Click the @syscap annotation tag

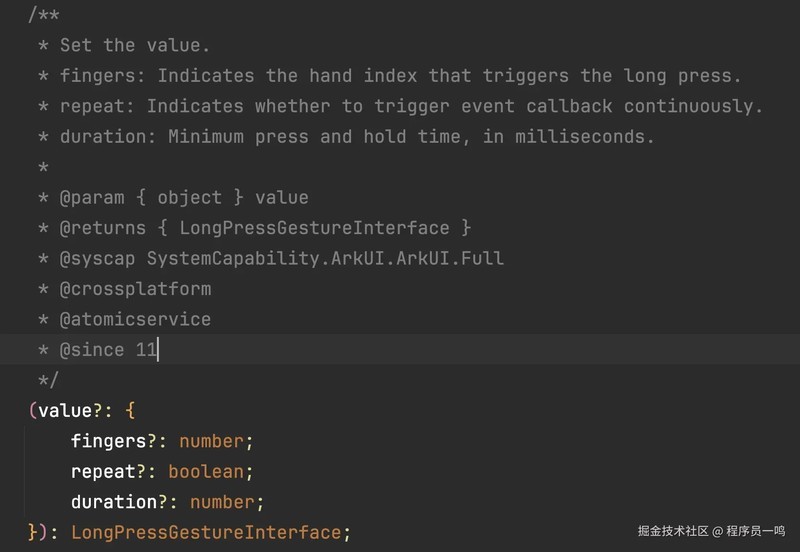click(98, 259)
